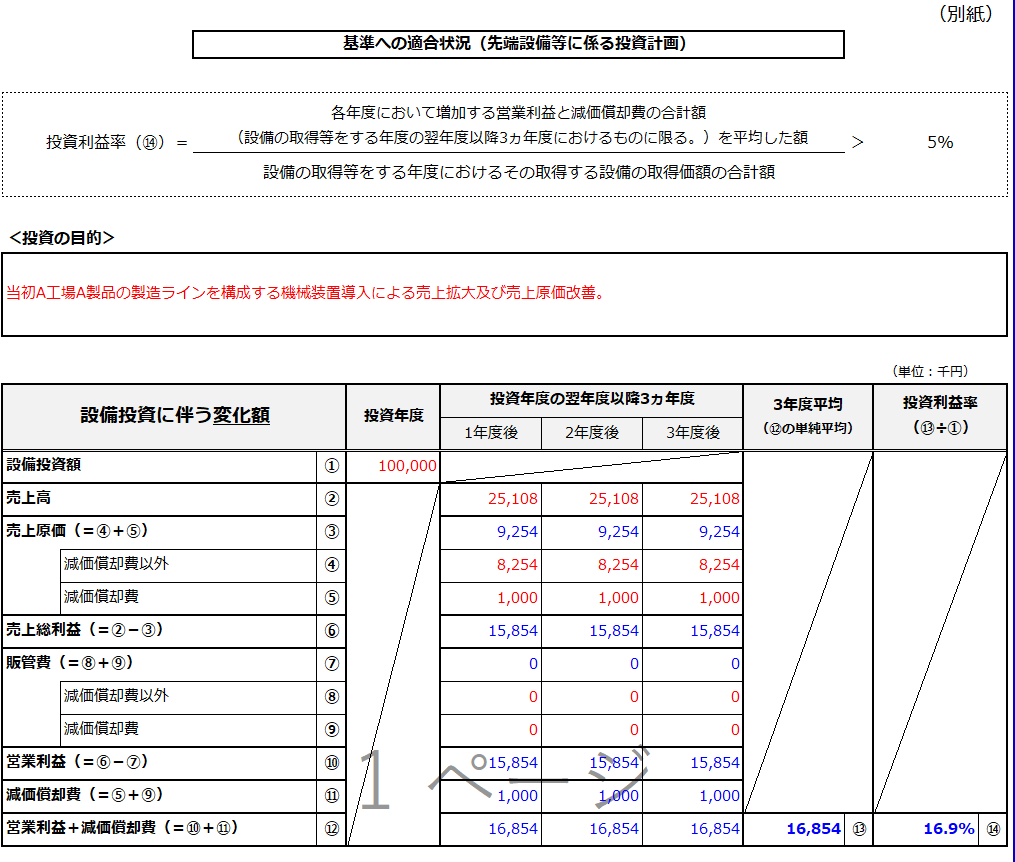Viewport: 1015px width, 862px height.
Task: Select the 営業利益（＝⑥－⑦）row label
Action: click(x=159, y=763)
